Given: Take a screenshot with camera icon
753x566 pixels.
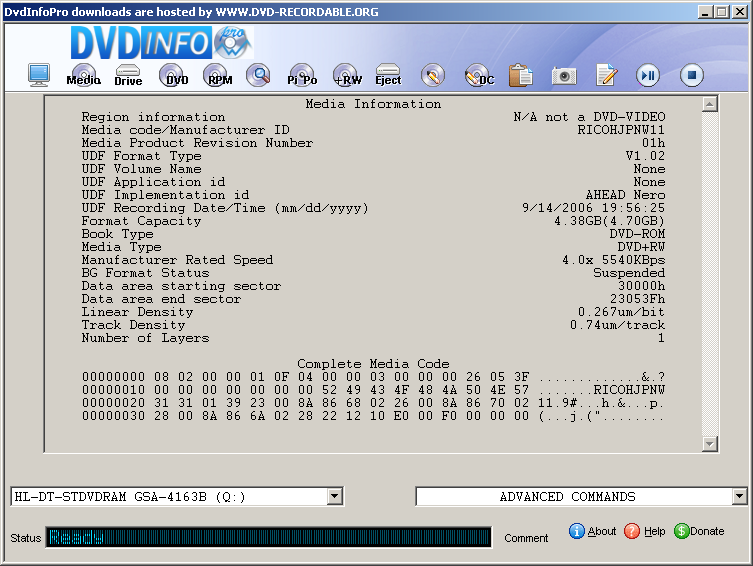Looking at the screenshot, I should [x=564, y=76].
